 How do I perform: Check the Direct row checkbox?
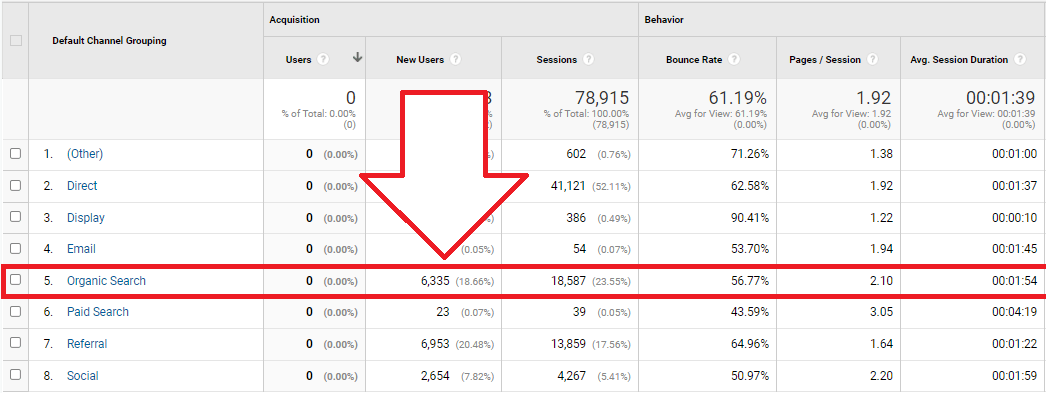click(x=15, y=185)
